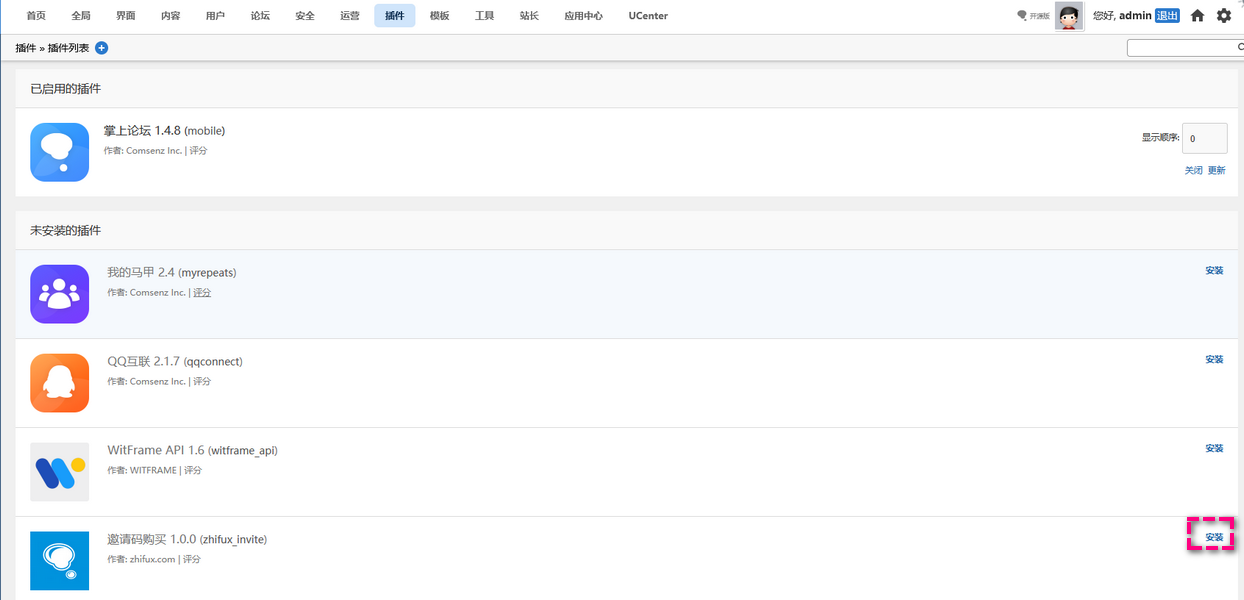This screenshot has width=1244, height=600.
Task: Click the 邀请码购买 plugin icon
Action: pos(59,561)
